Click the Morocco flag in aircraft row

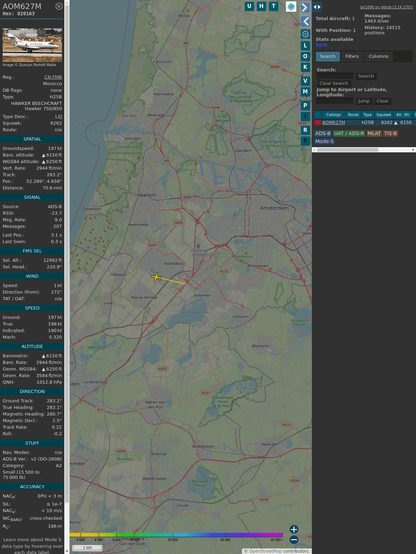tap(318, 122)
